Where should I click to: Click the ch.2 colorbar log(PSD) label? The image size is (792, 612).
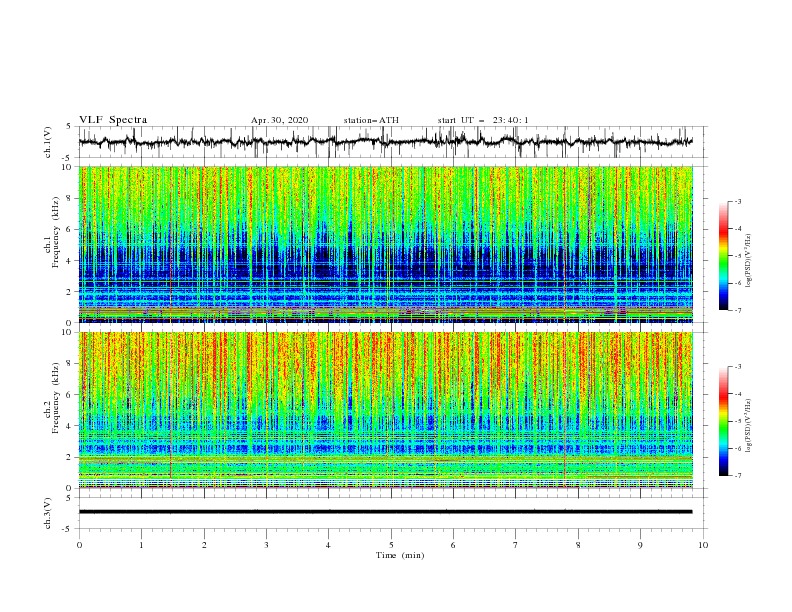[749, 425]
